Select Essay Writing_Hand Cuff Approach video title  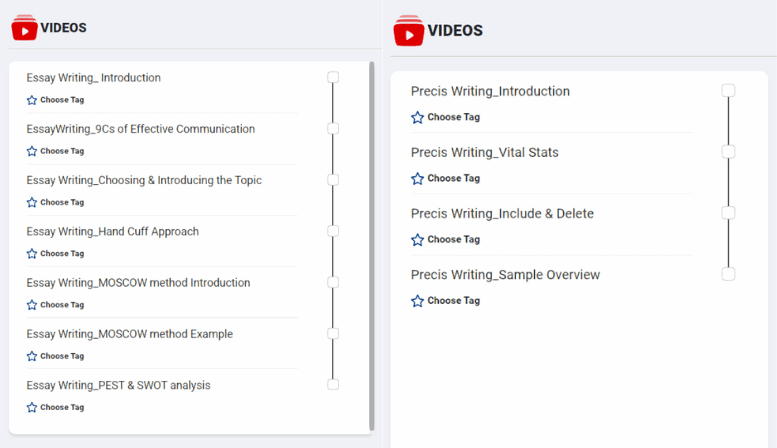[x=112, y=231]
